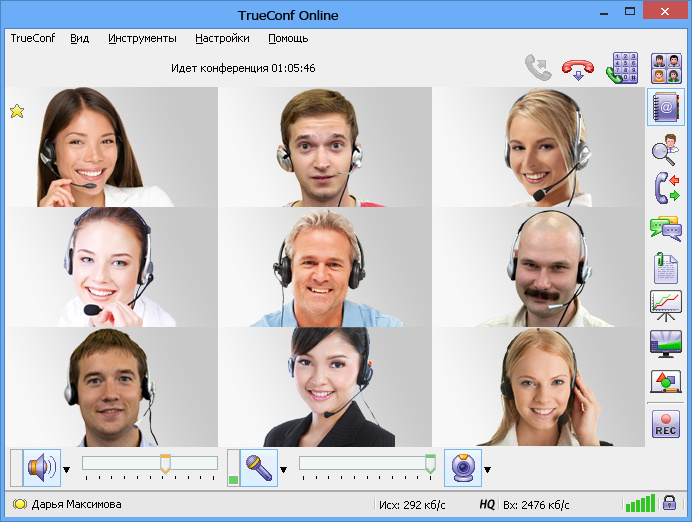Click the HQ quality indicator
The width and height of the screenshot is (692, 522).
487,504
